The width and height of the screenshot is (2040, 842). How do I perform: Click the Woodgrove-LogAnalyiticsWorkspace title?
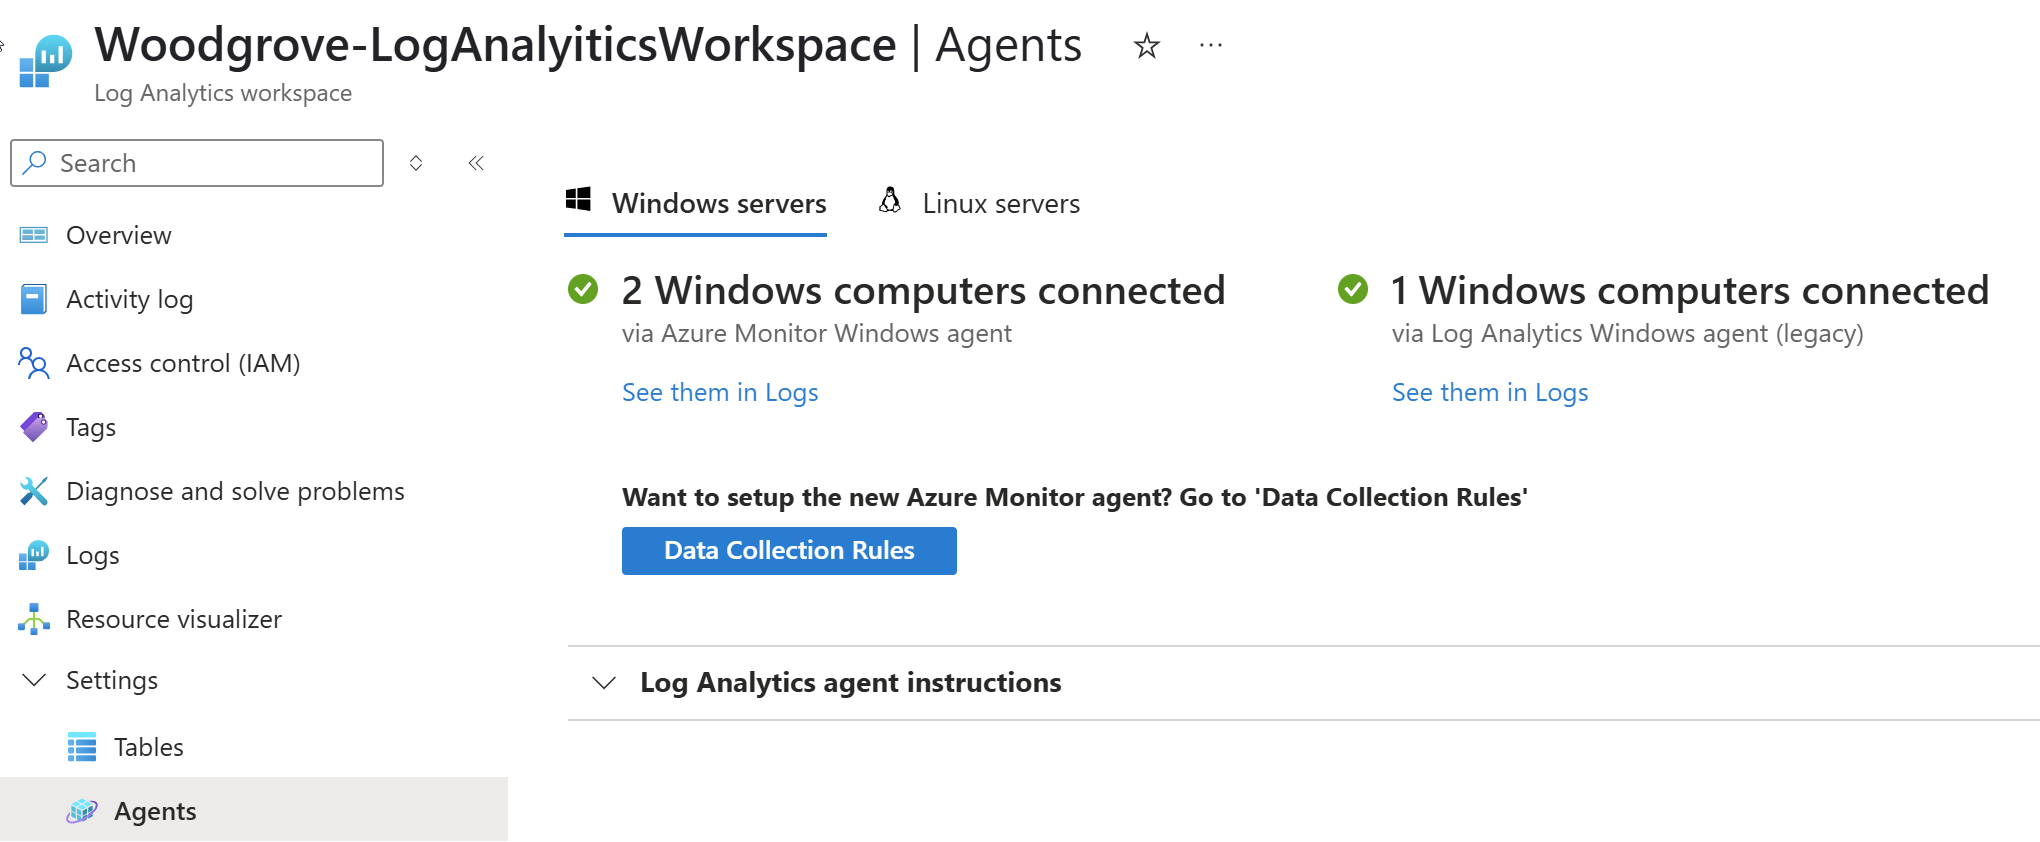496,46
